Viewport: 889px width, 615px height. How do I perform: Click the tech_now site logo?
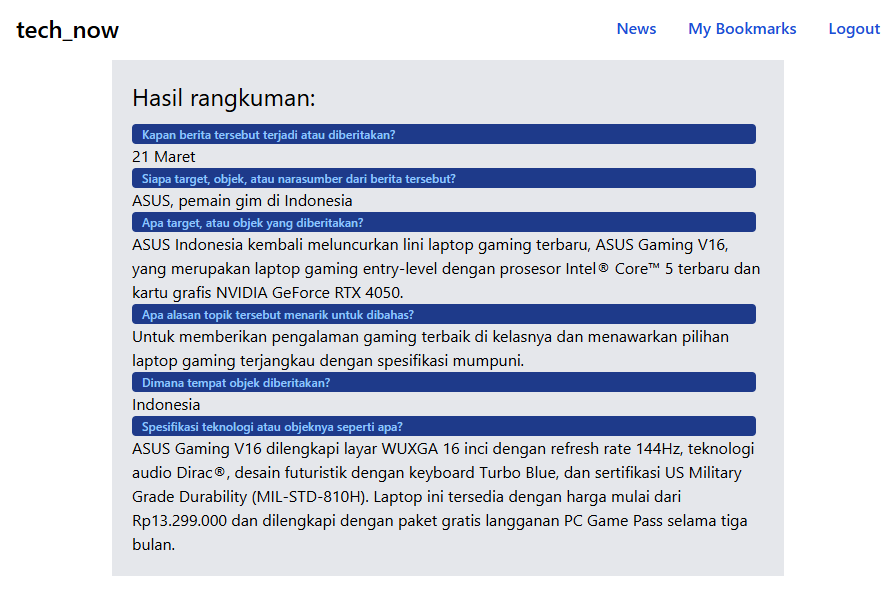67,30
